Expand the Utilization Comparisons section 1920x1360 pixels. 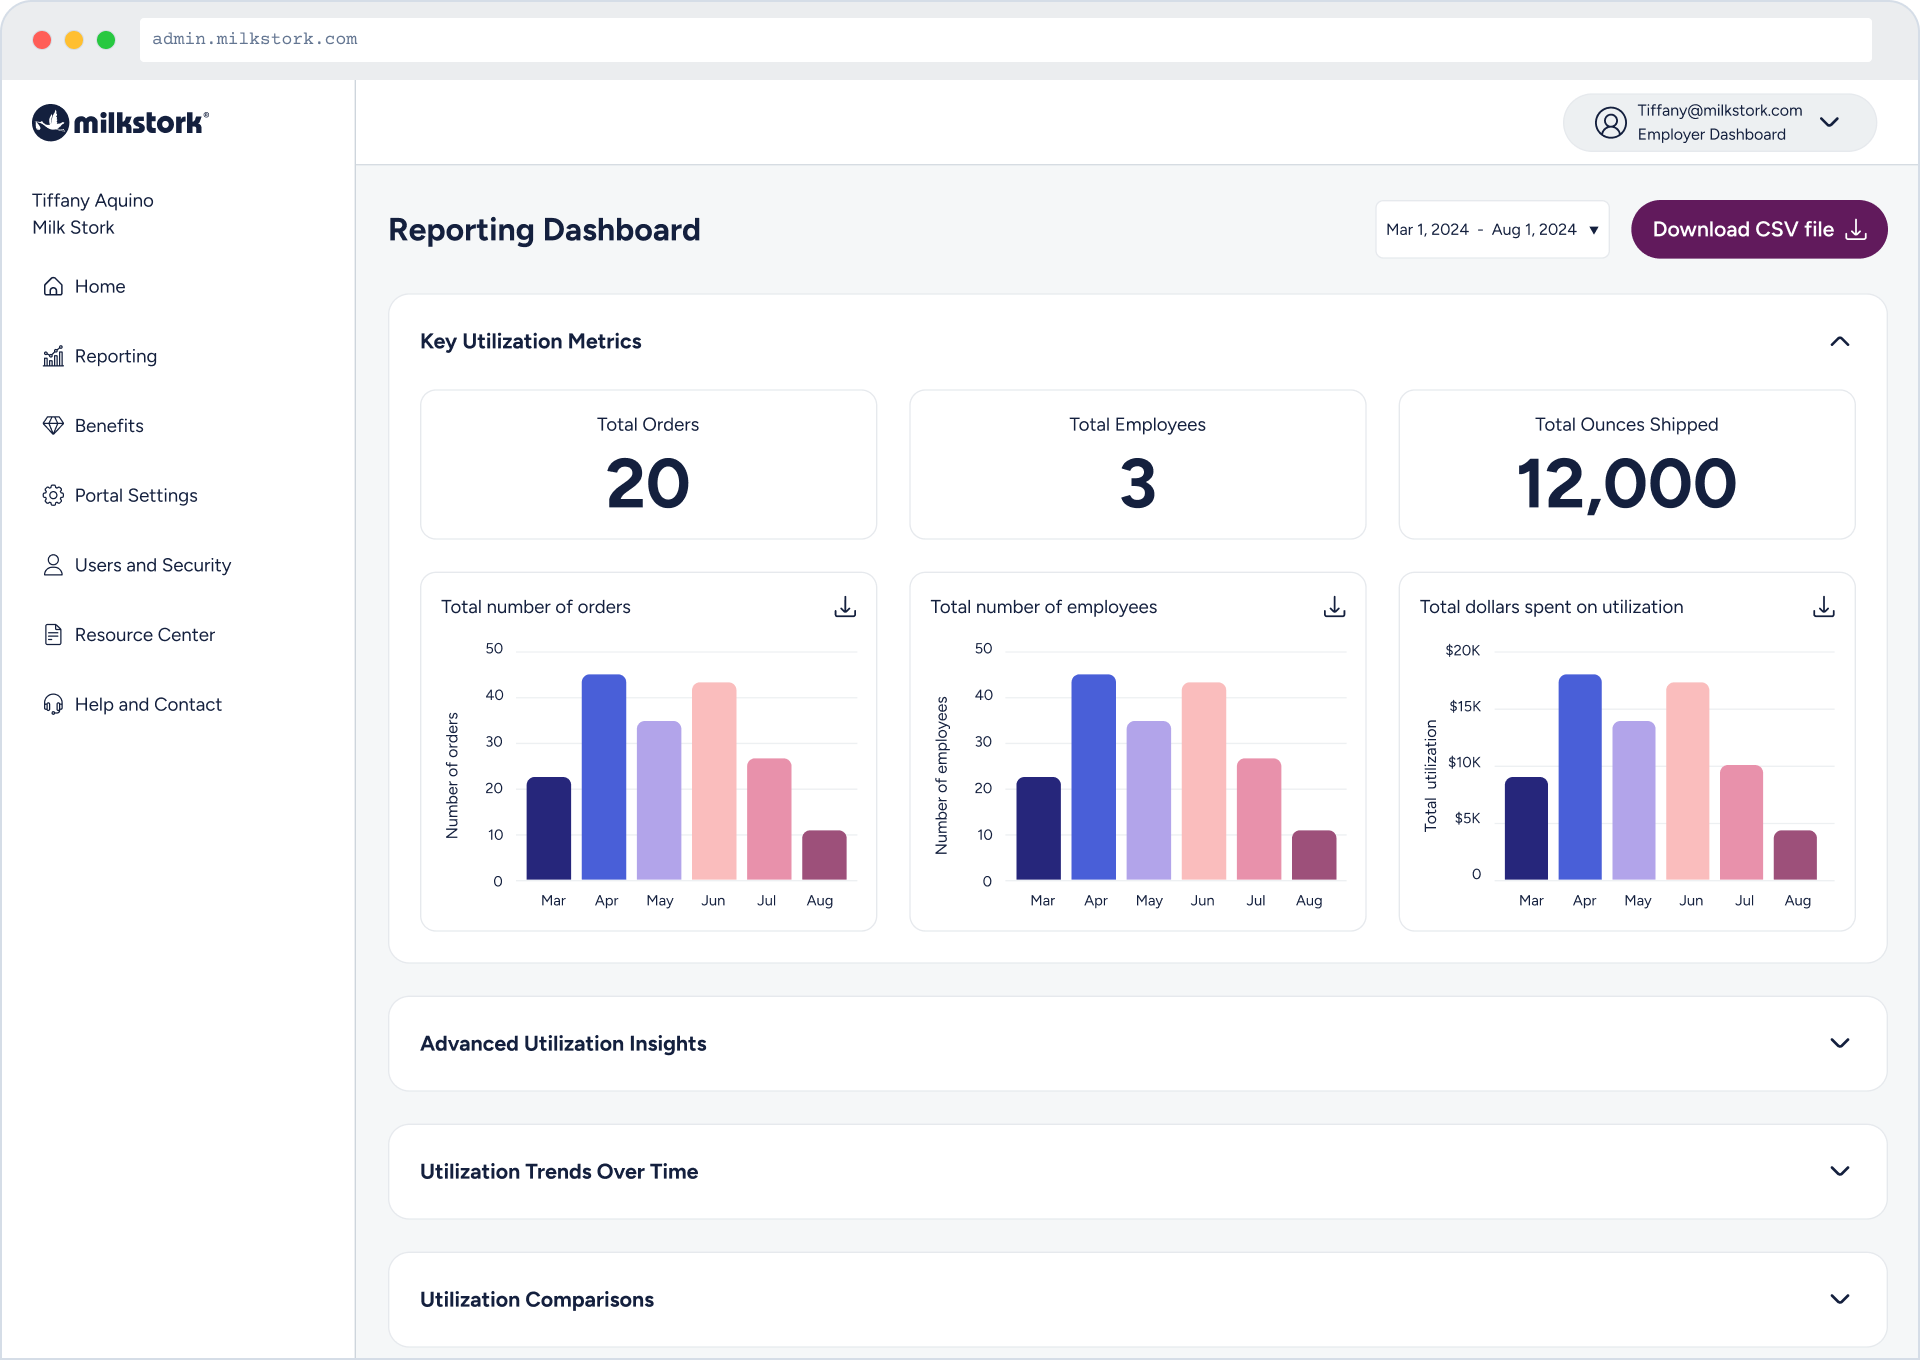1839,1299
